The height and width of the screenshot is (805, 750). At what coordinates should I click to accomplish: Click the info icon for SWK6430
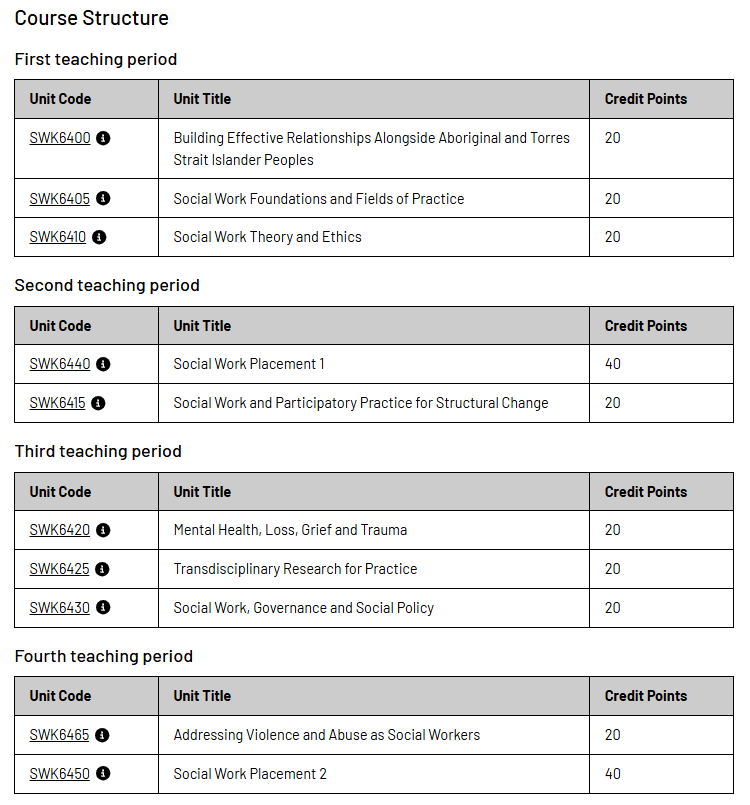pos(103,607)
